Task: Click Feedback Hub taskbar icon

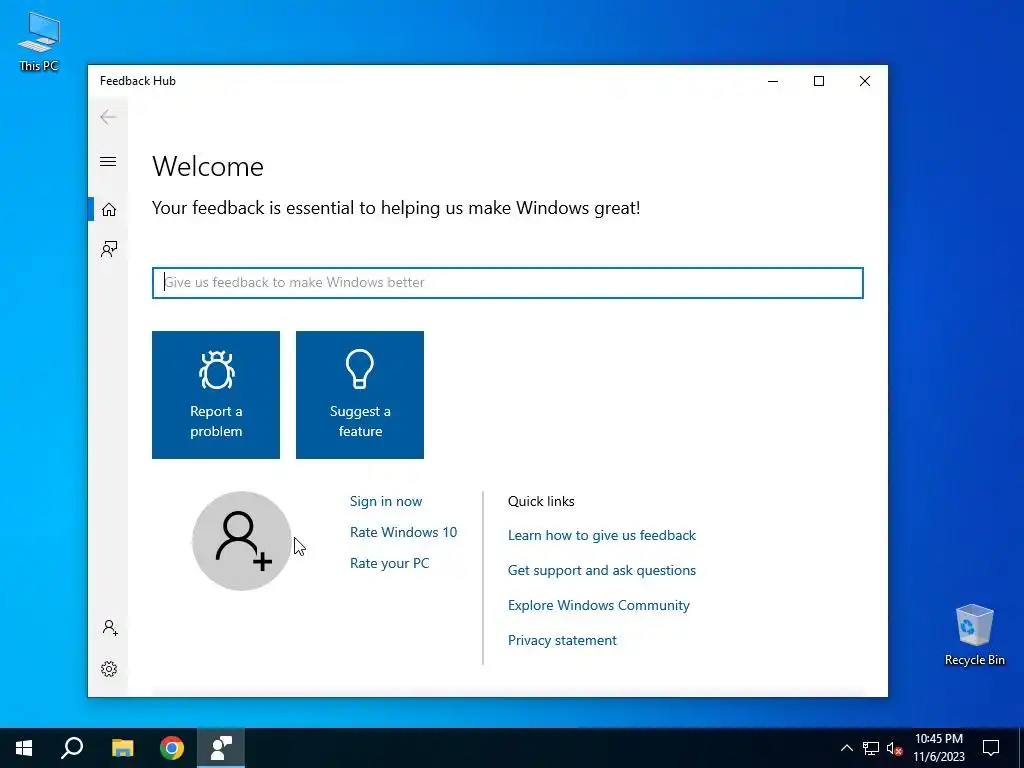Action: click(221, 748)
